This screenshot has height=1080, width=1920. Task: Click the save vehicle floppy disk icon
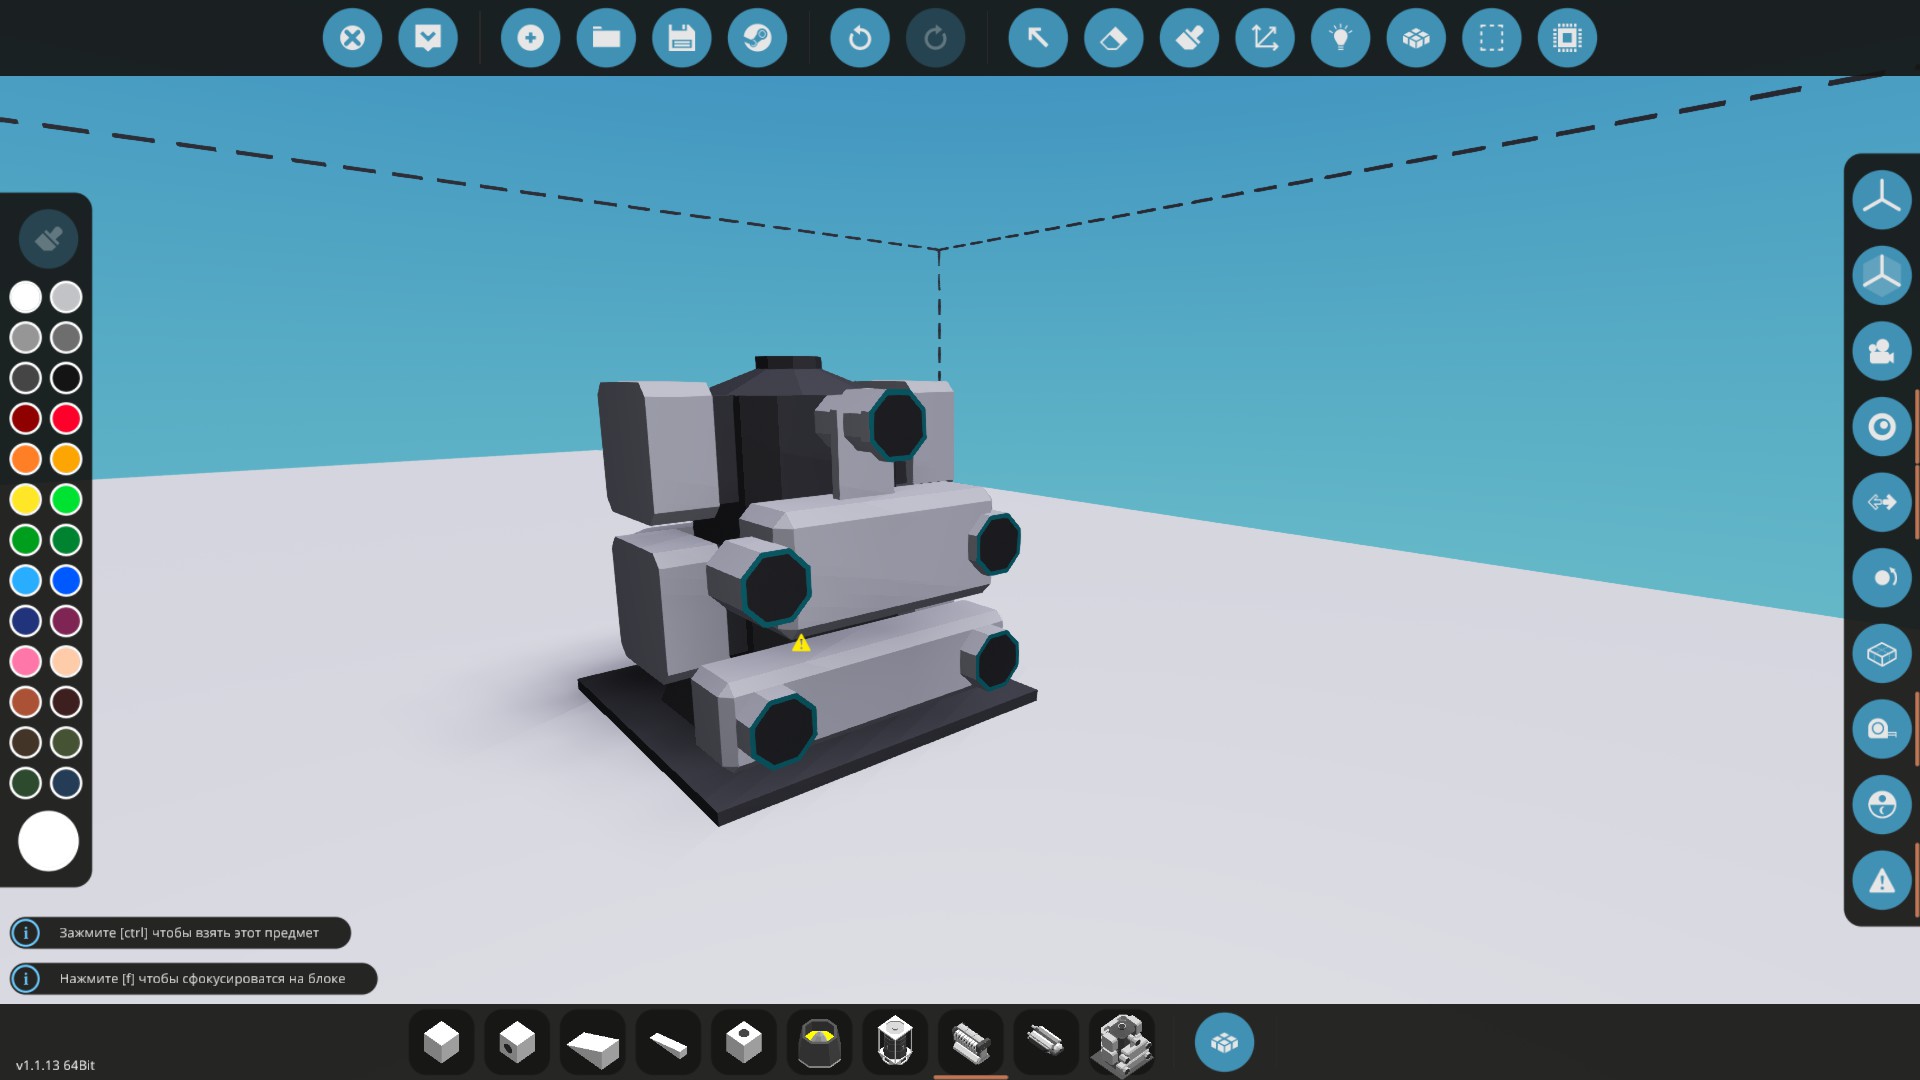coord(681,38)
